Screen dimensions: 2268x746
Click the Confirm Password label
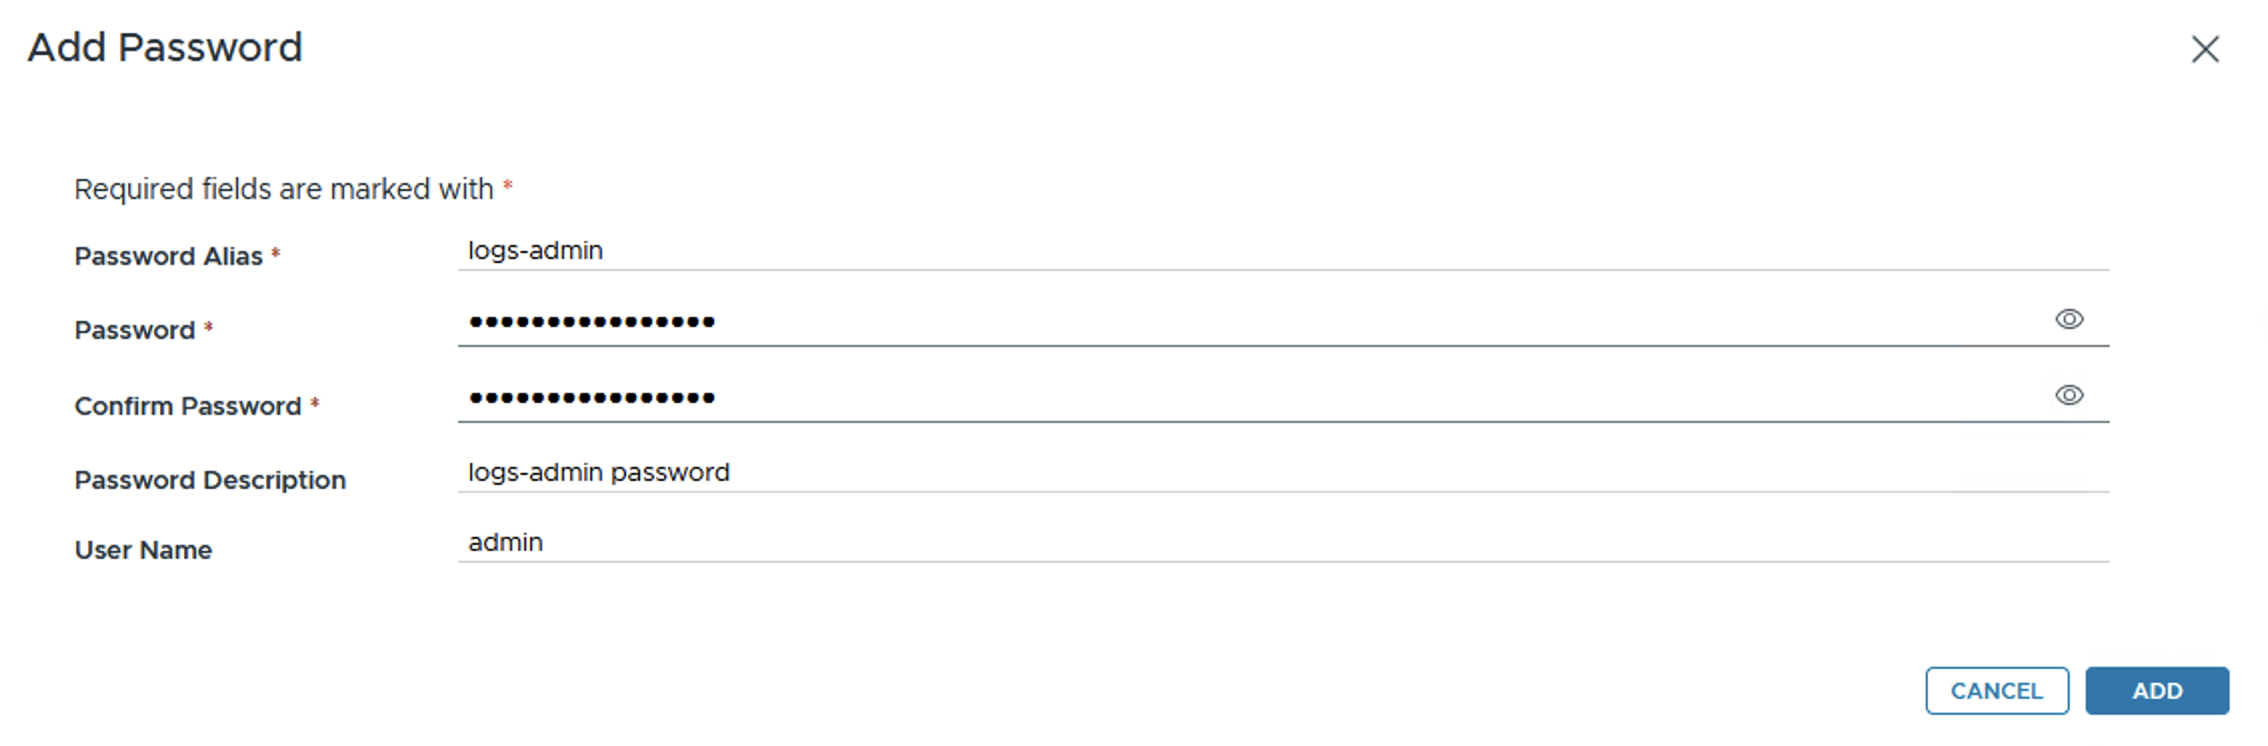(x=187, y=407)
